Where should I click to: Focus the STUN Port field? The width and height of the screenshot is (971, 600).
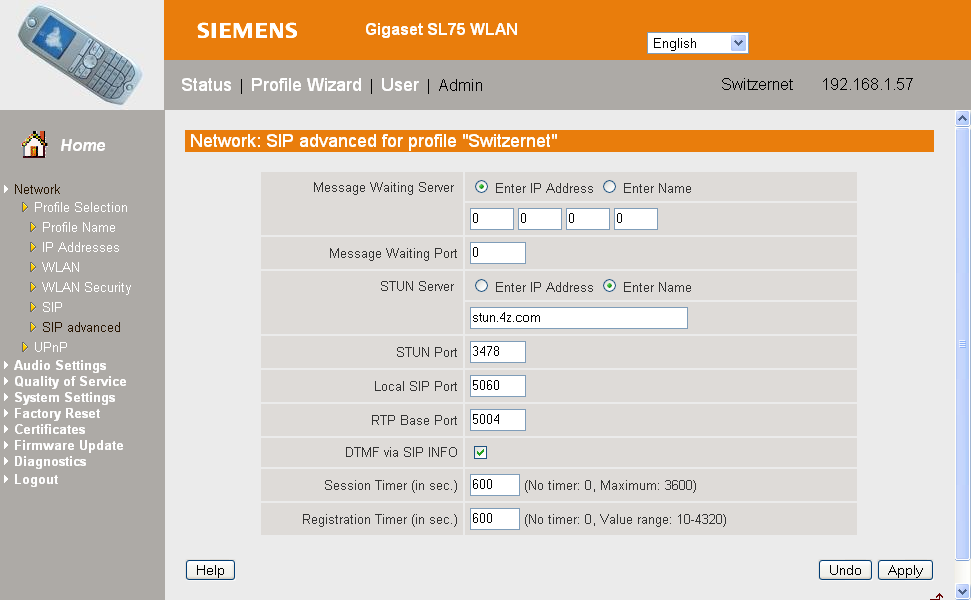498,352
